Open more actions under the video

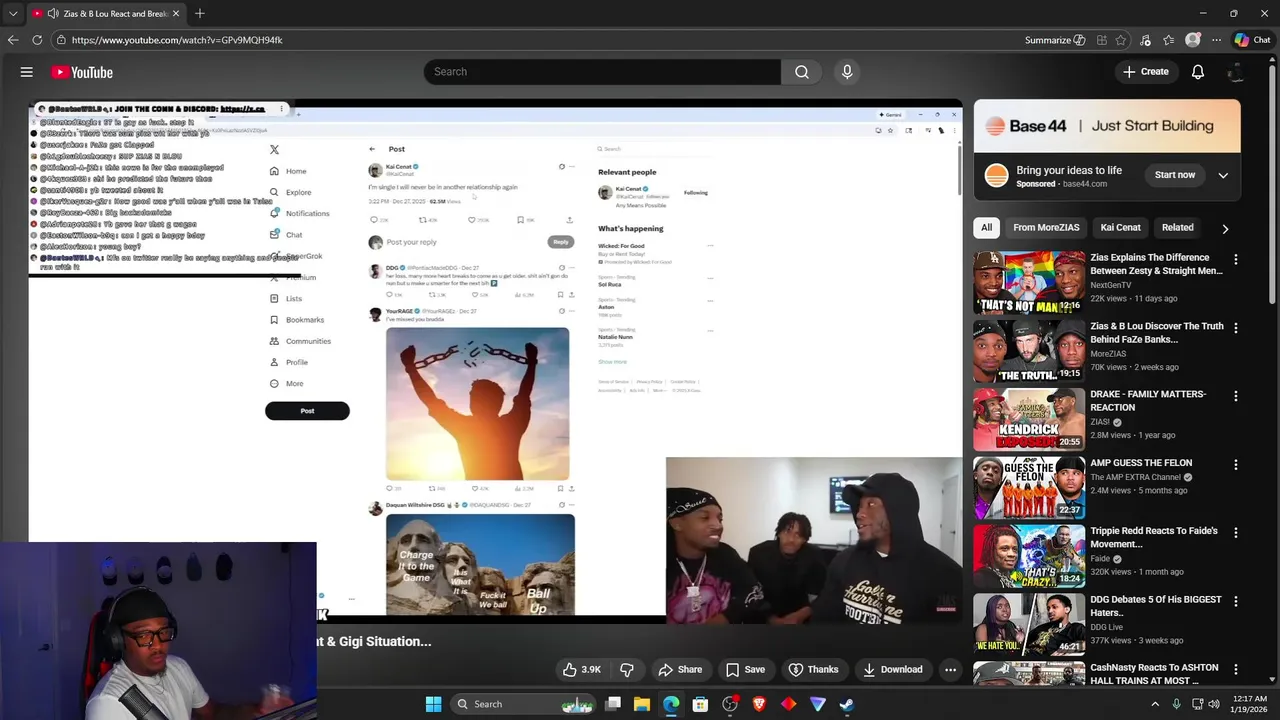(x=950, y=669)
